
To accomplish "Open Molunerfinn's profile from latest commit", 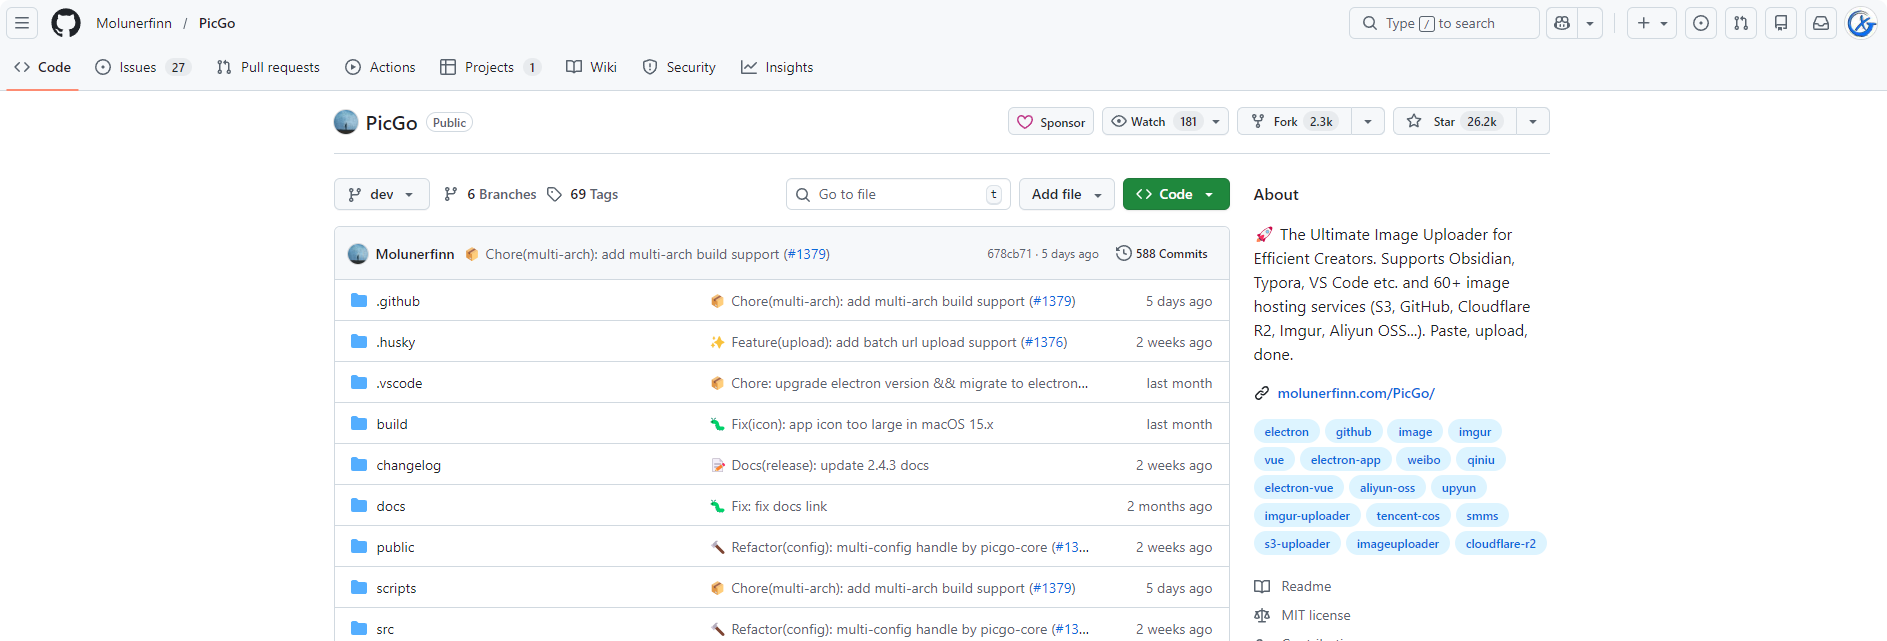I will pyautogui.click(x=415, y=254).
